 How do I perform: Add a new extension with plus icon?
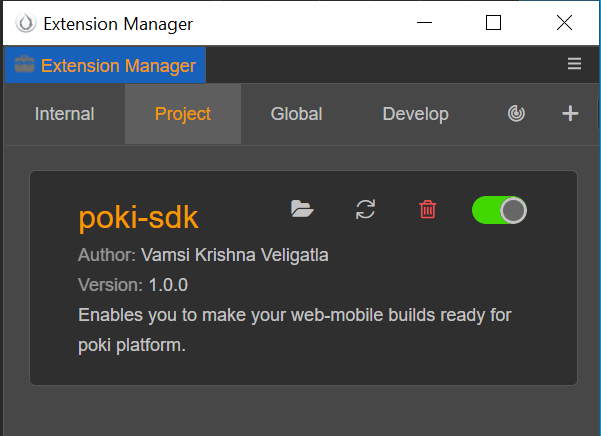click(x=570, y=113)
